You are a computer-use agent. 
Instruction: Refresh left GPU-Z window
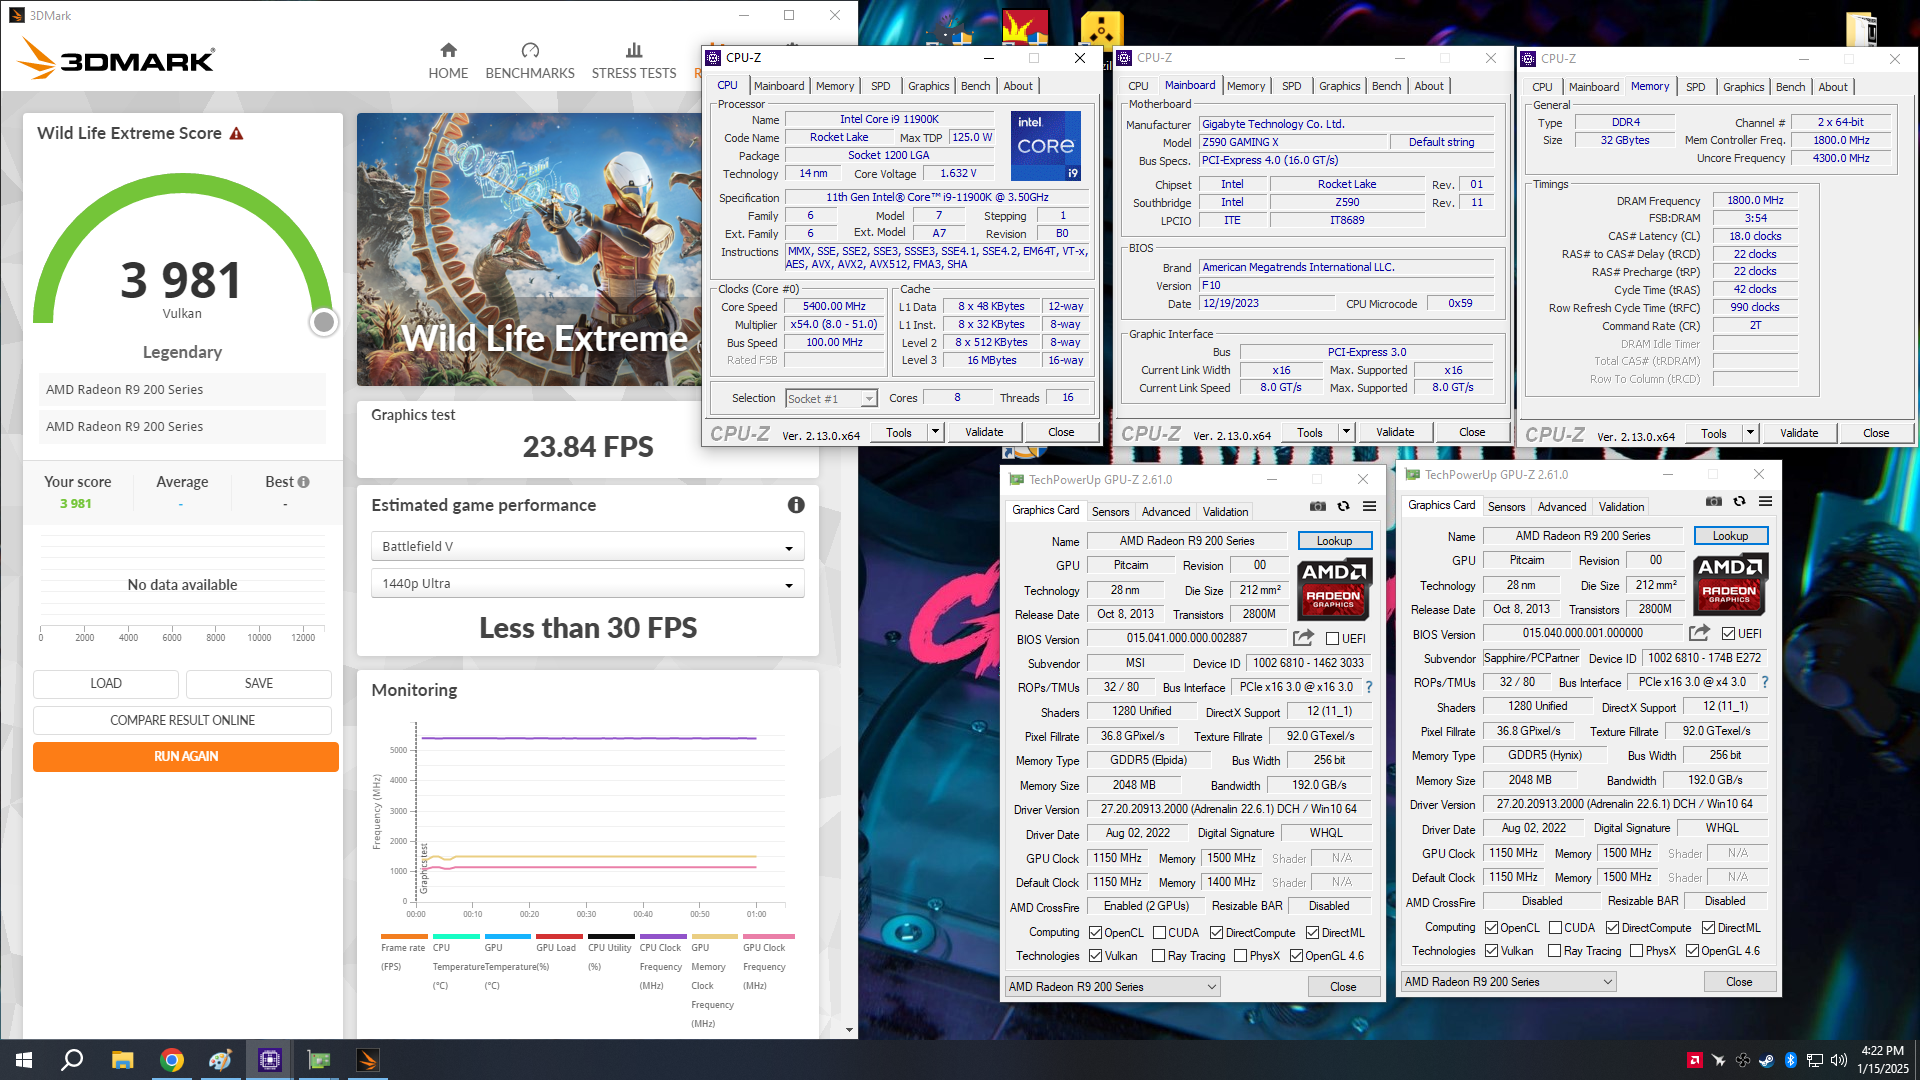[1344, 507]
